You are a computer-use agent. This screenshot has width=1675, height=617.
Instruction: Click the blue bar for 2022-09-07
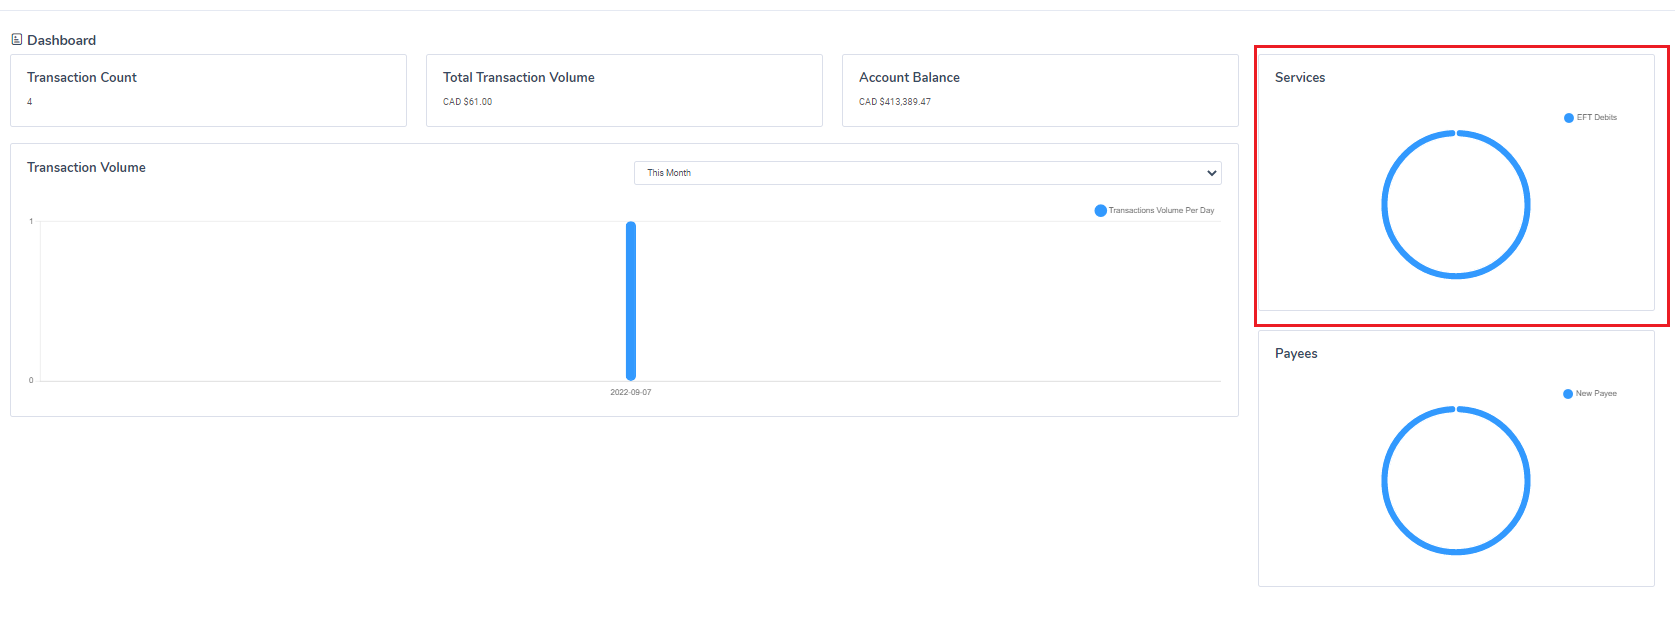tap(631, 300)
